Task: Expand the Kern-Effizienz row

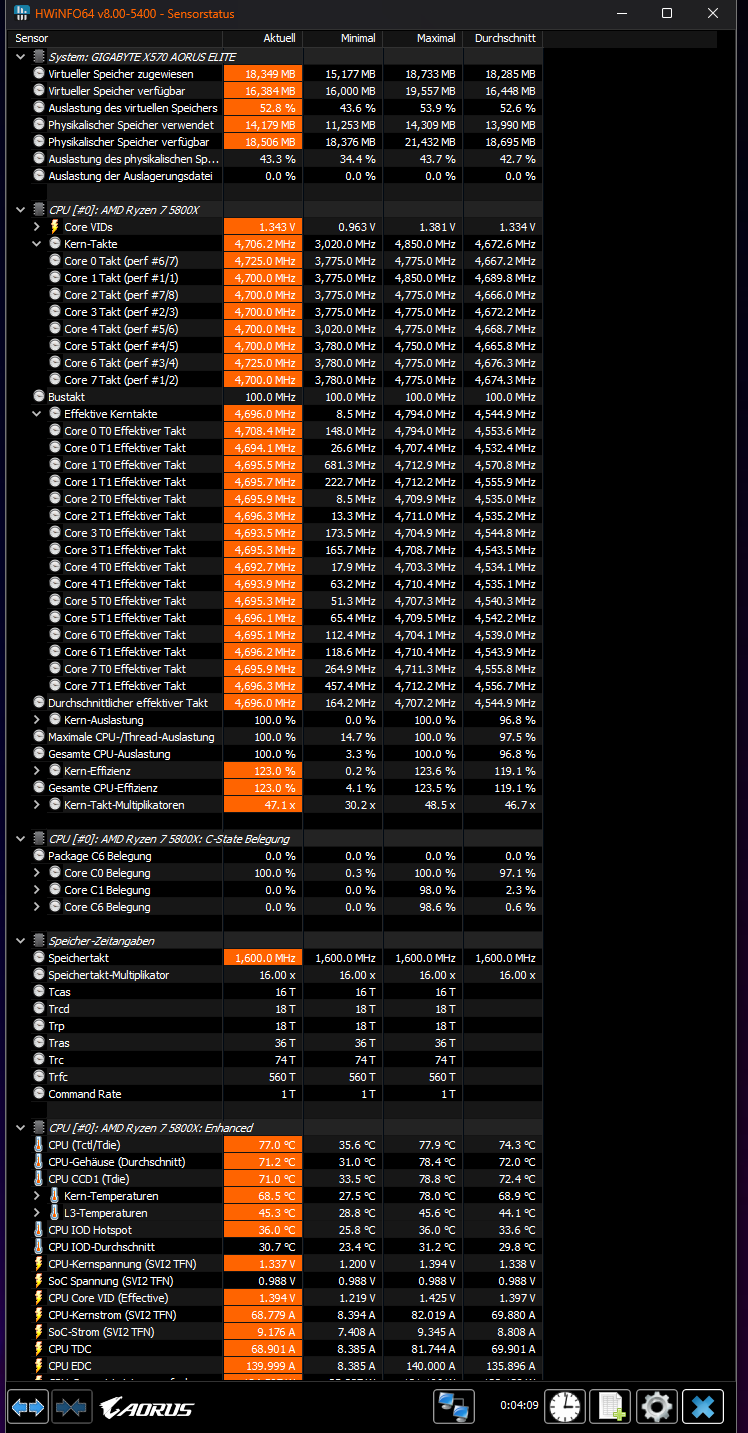Action: tap(38, 771)
